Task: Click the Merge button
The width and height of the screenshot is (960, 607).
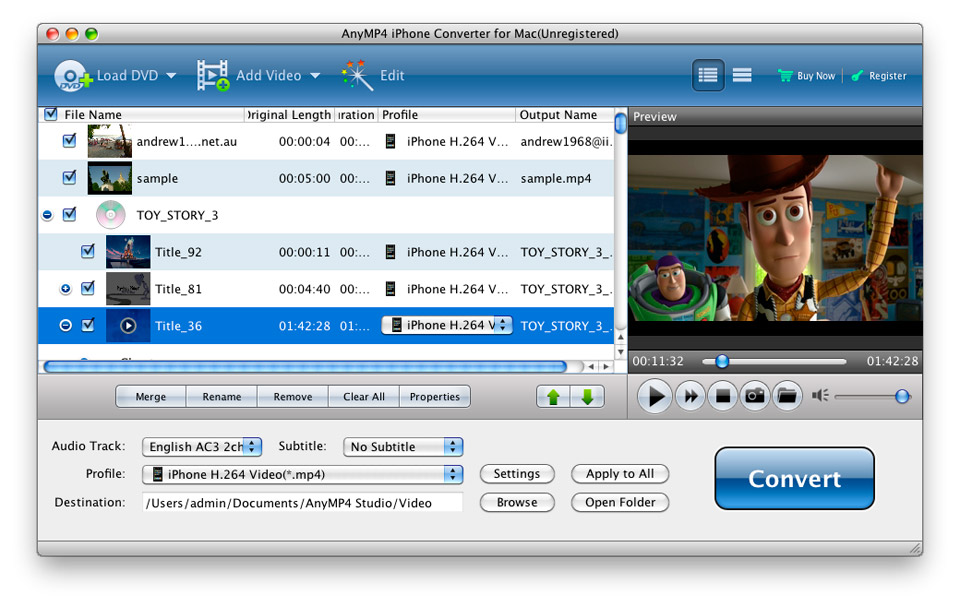Action: pyautogui.click(x=151, y=397)
